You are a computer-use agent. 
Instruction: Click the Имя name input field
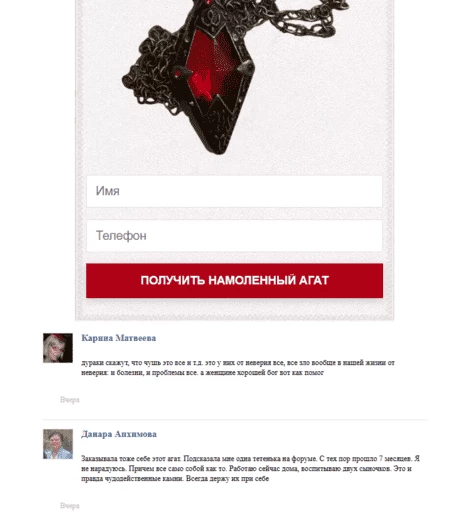point(234,191)
